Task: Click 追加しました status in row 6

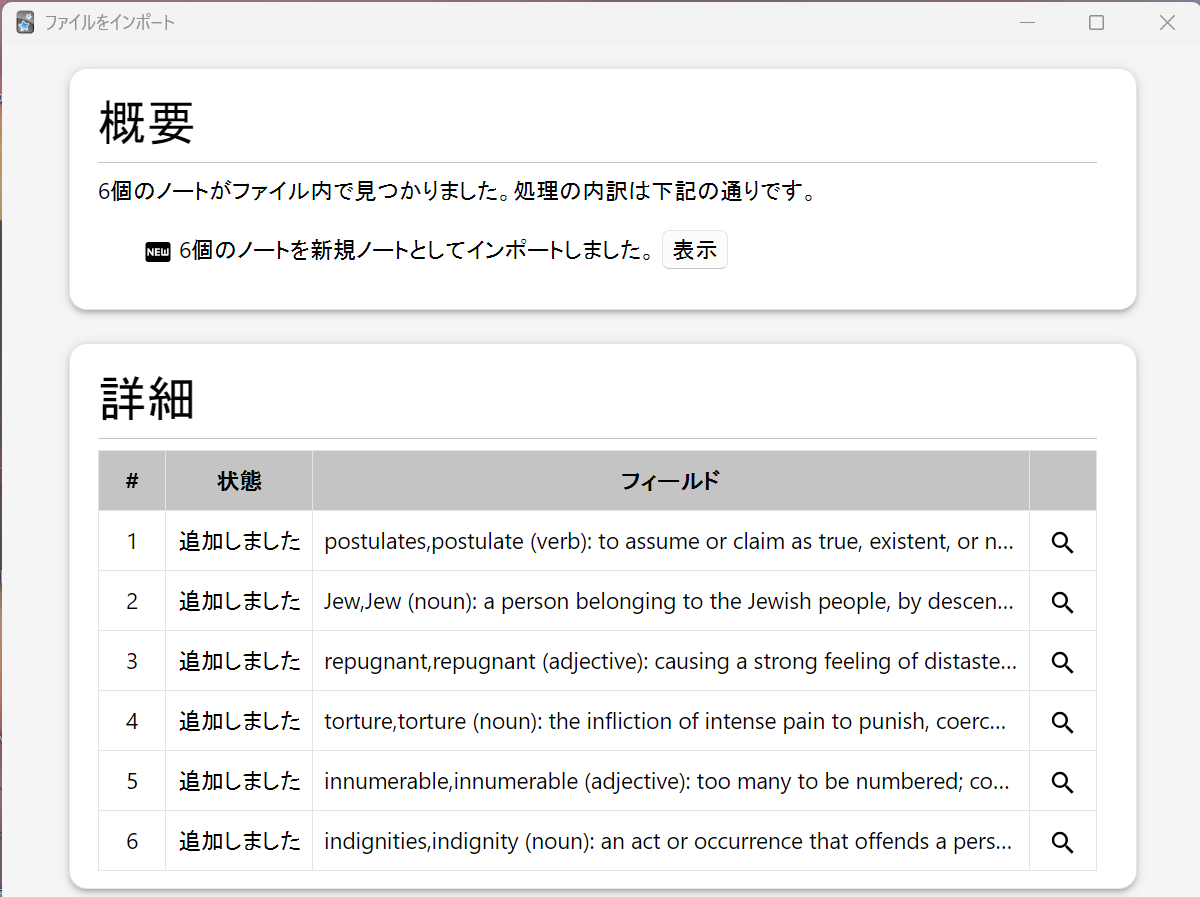Action: (240, 841)
